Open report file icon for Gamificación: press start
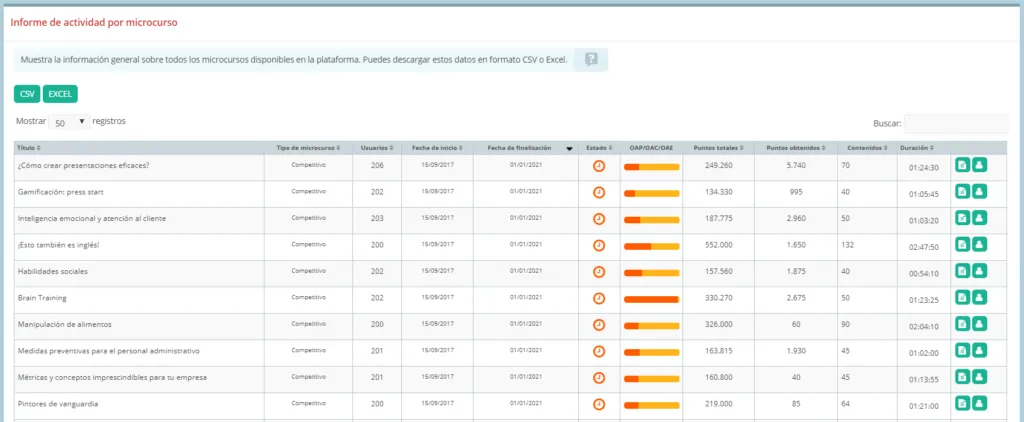1024x422 pixels. 962,191
